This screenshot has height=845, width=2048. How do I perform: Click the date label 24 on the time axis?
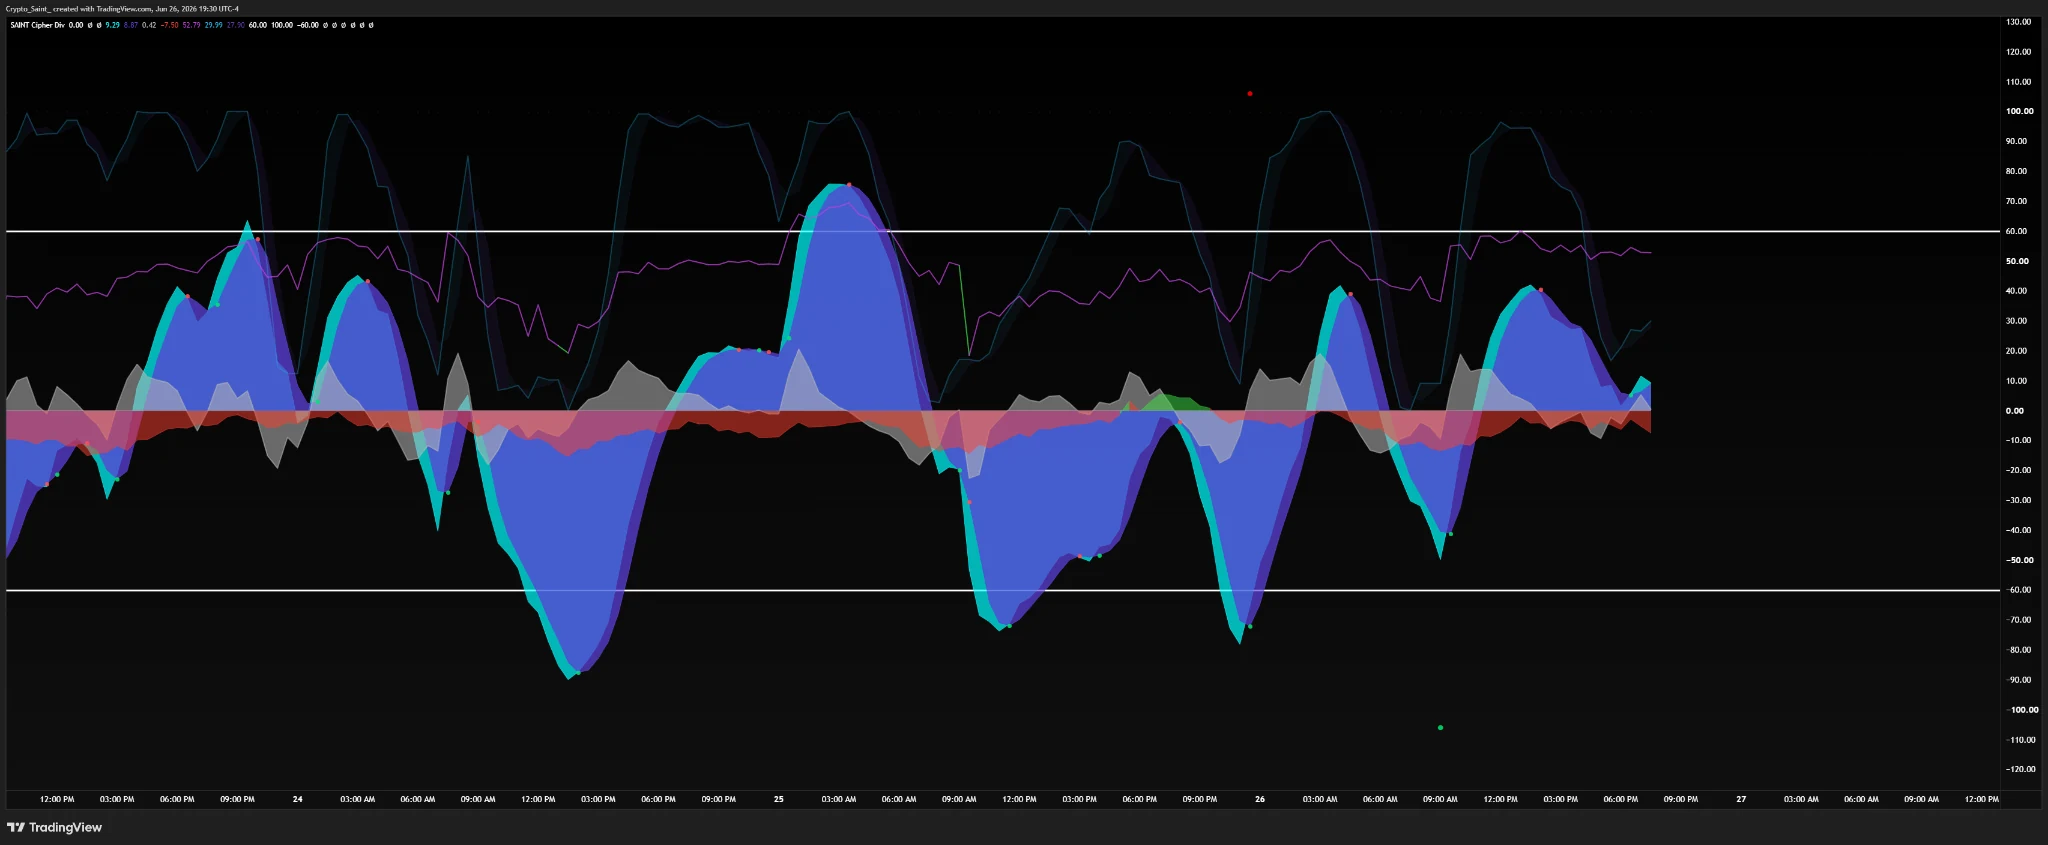(297, 799)
